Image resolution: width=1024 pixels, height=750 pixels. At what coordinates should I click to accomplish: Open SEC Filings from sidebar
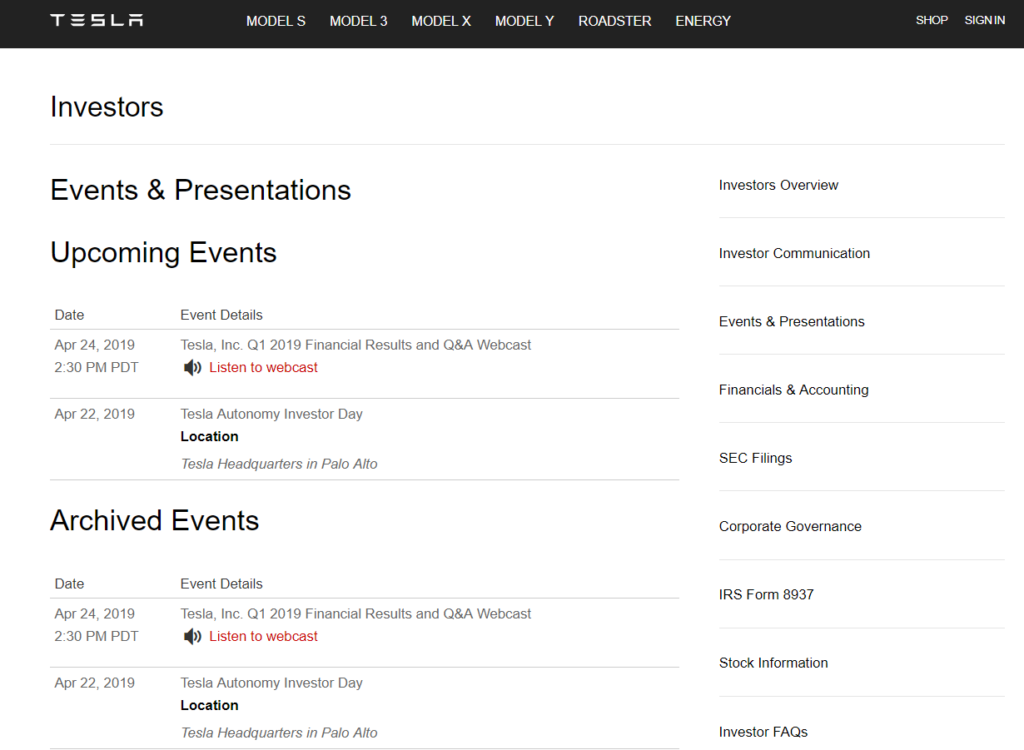[x=755, y=458]
